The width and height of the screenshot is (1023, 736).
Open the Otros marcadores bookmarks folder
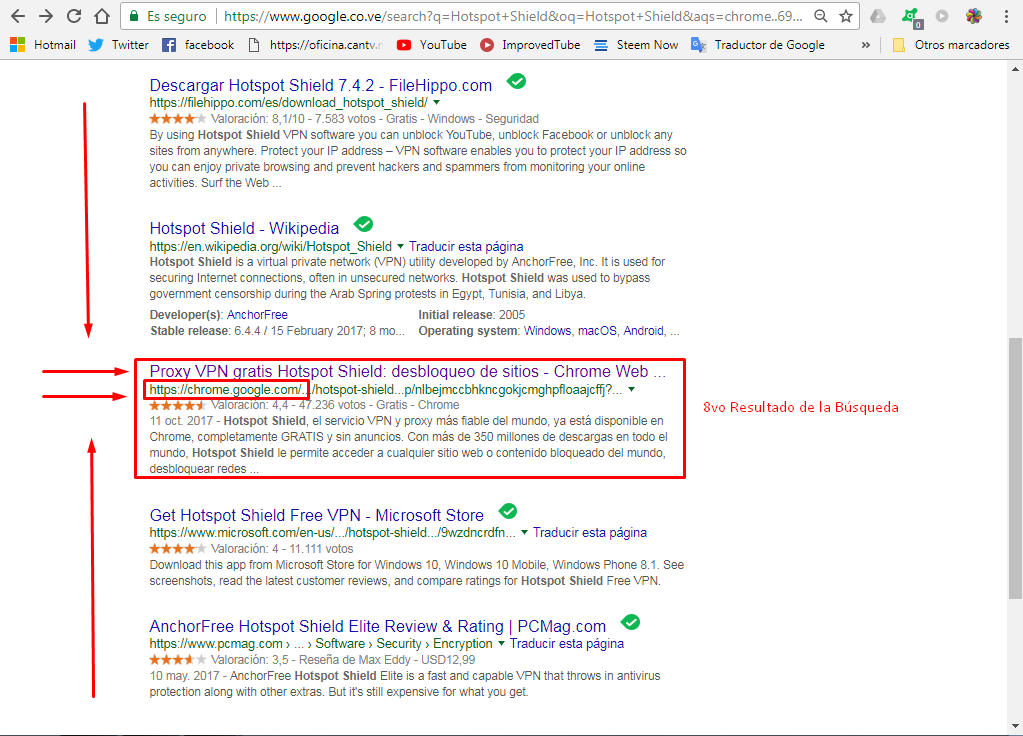[951, 45]
